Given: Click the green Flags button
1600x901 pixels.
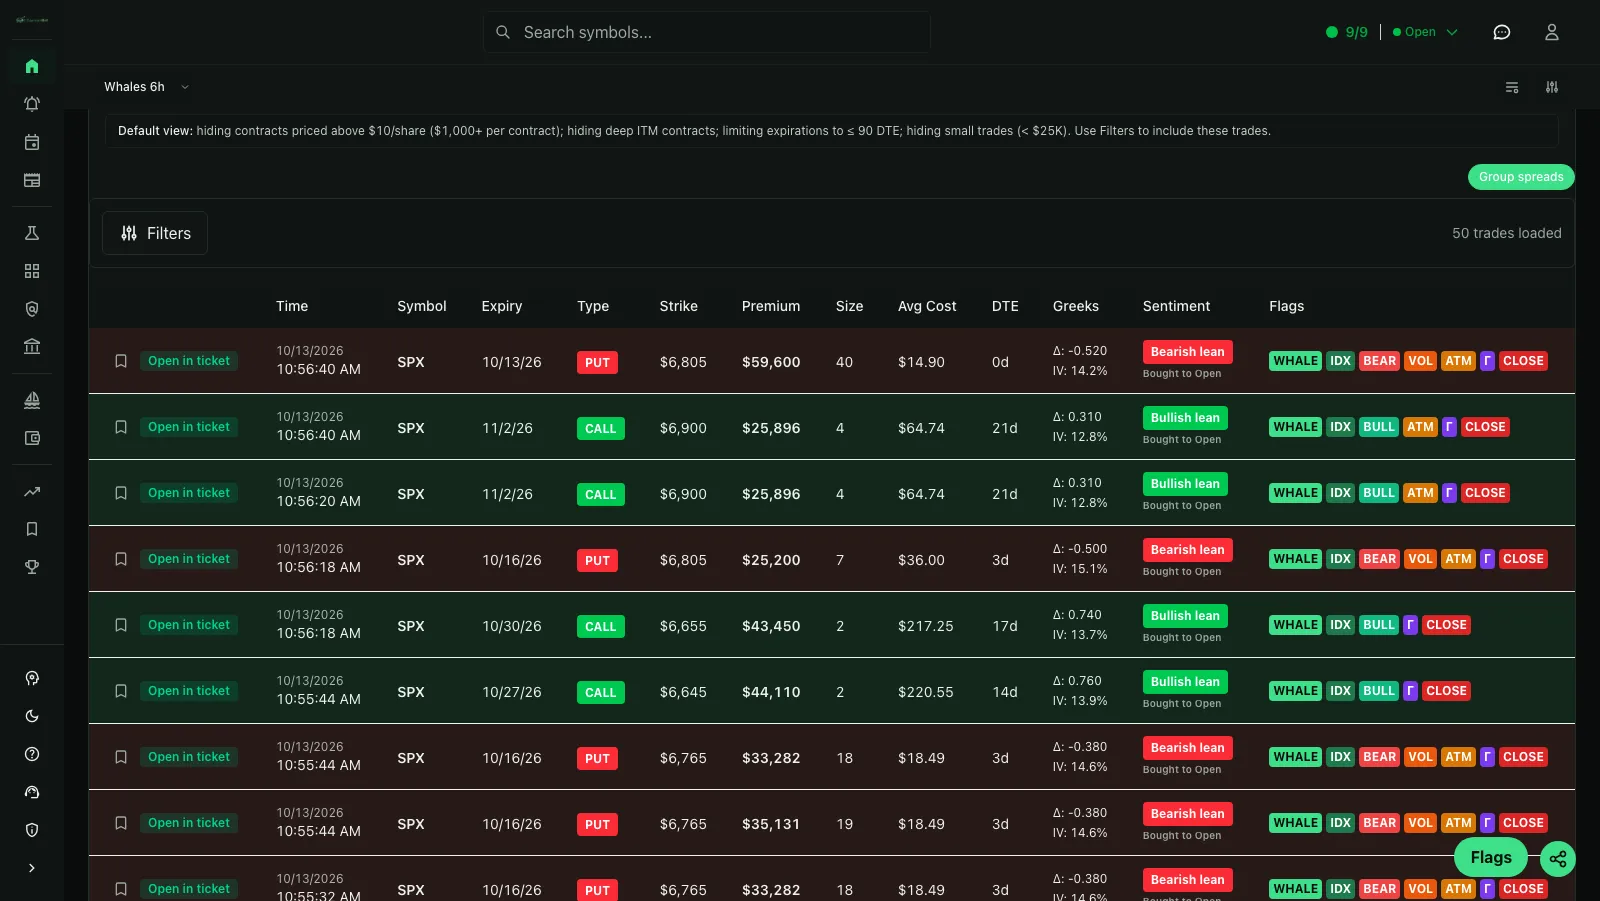Looking at the screenshot, I should click(1491, 858).
